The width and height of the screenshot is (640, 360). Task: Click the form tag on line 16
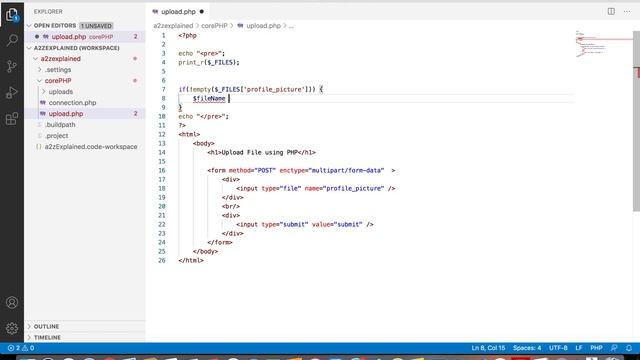301,171
